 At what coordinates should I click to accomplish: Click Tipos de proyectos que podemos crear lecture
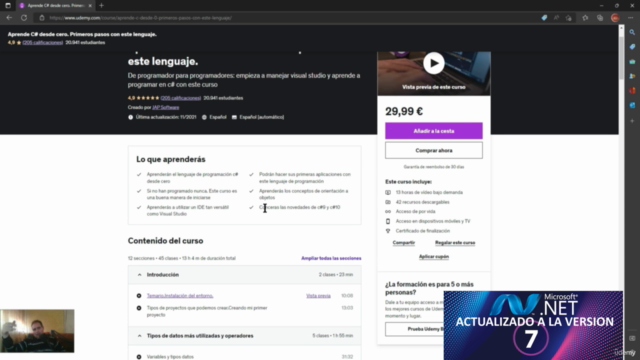click(x=207, y=311)
